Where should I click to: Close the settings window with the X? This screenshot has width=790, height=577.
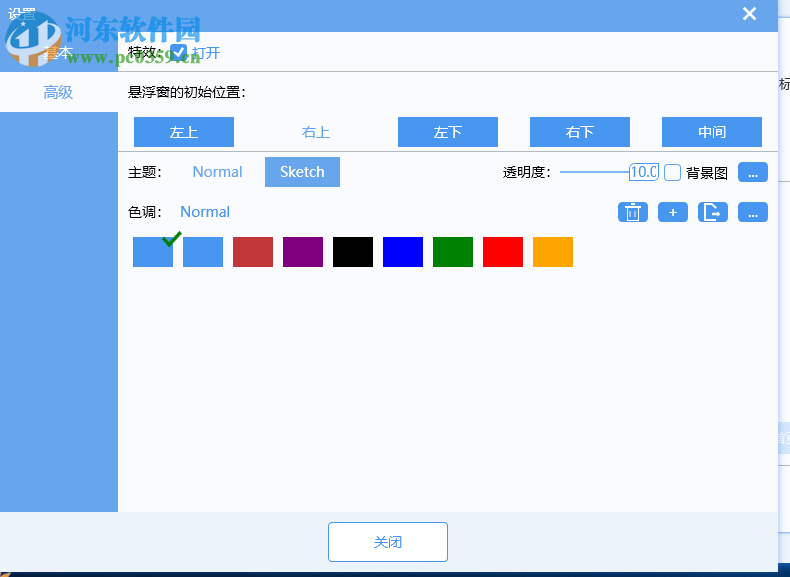749,14
